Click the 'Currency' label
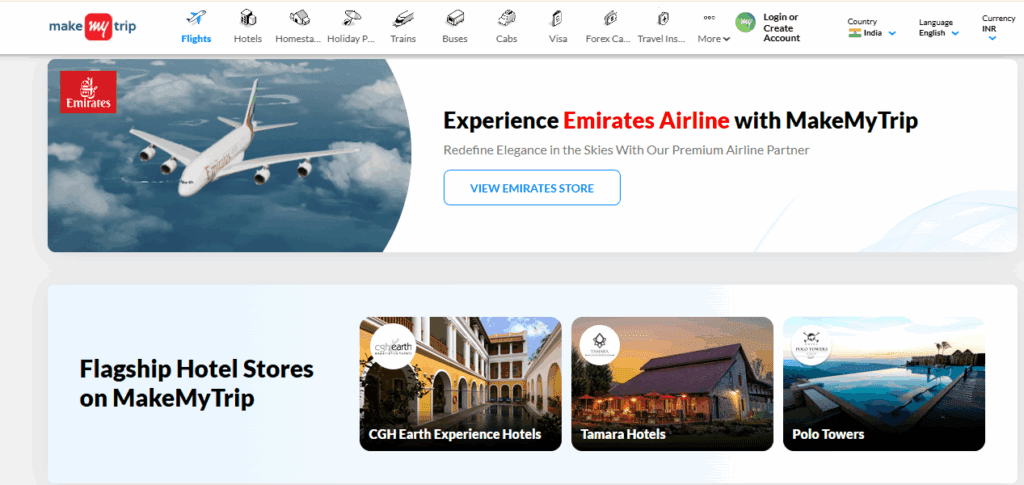The width and height of the screenshot is (1024, 485). click(999, 18)
